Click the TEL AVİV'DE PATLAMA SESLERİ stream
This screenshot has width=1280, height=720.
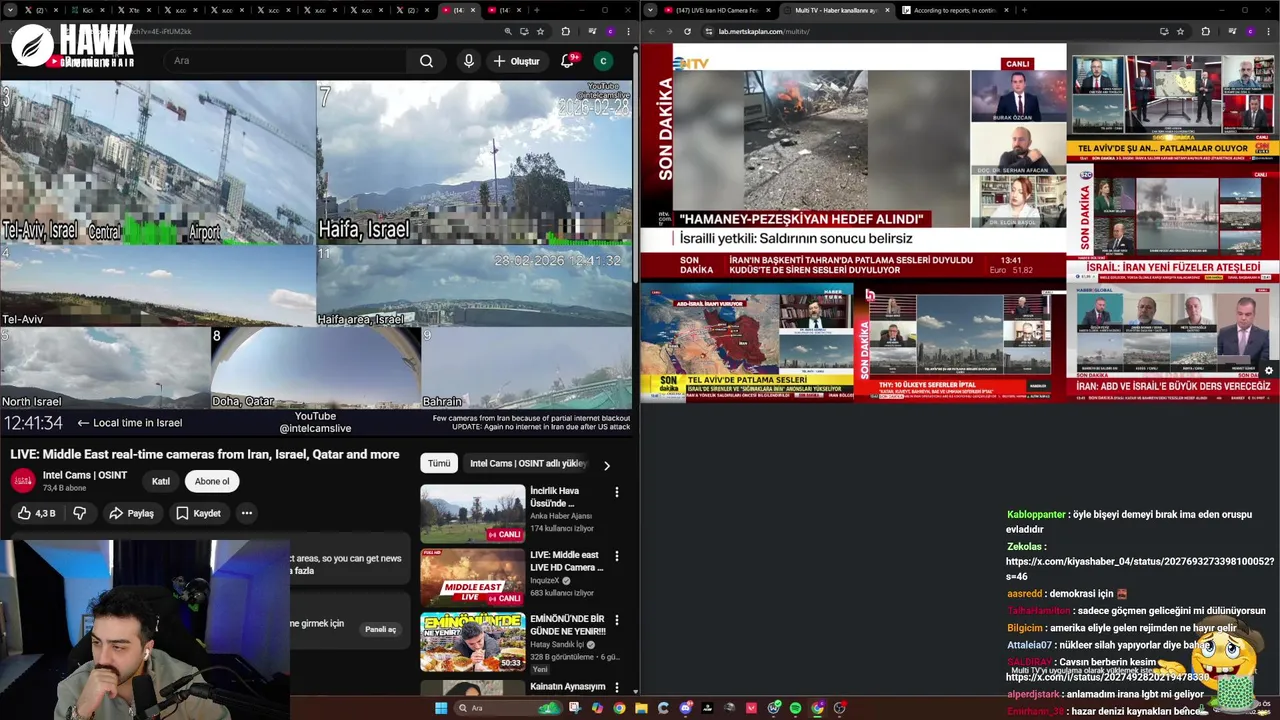point(747,341)
